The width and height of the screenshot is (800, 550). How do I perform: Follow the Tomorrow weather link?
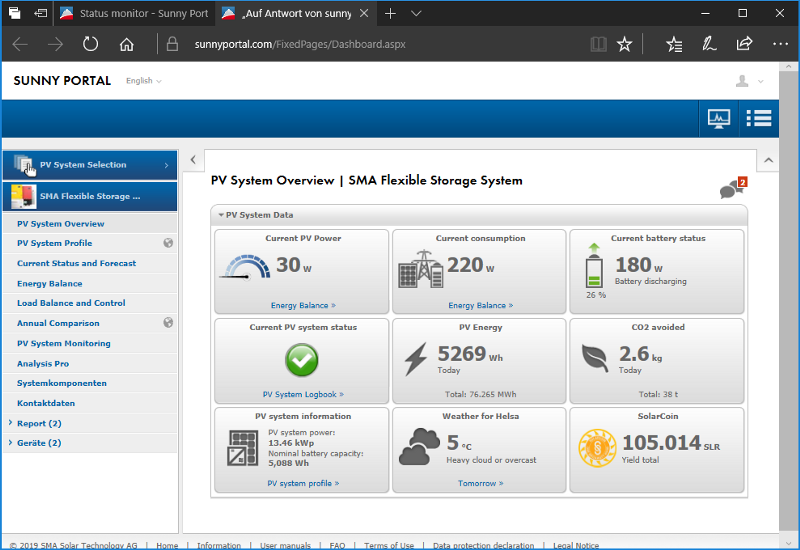(480, 483)
